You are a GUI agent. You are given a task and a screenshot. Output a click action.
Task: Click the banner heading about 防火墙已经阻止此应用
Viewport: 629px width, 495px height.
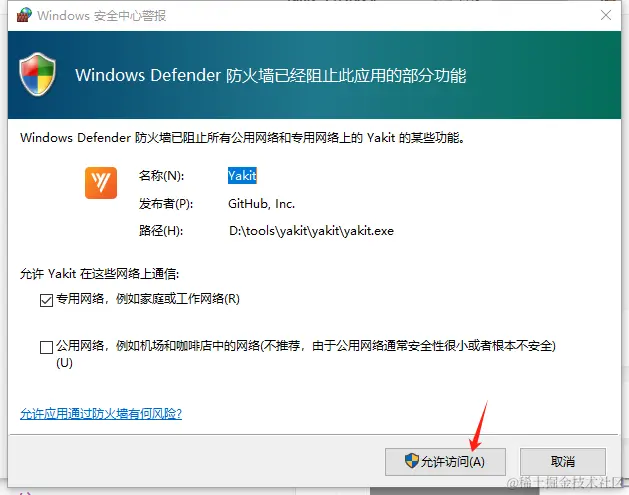[271, 75]
